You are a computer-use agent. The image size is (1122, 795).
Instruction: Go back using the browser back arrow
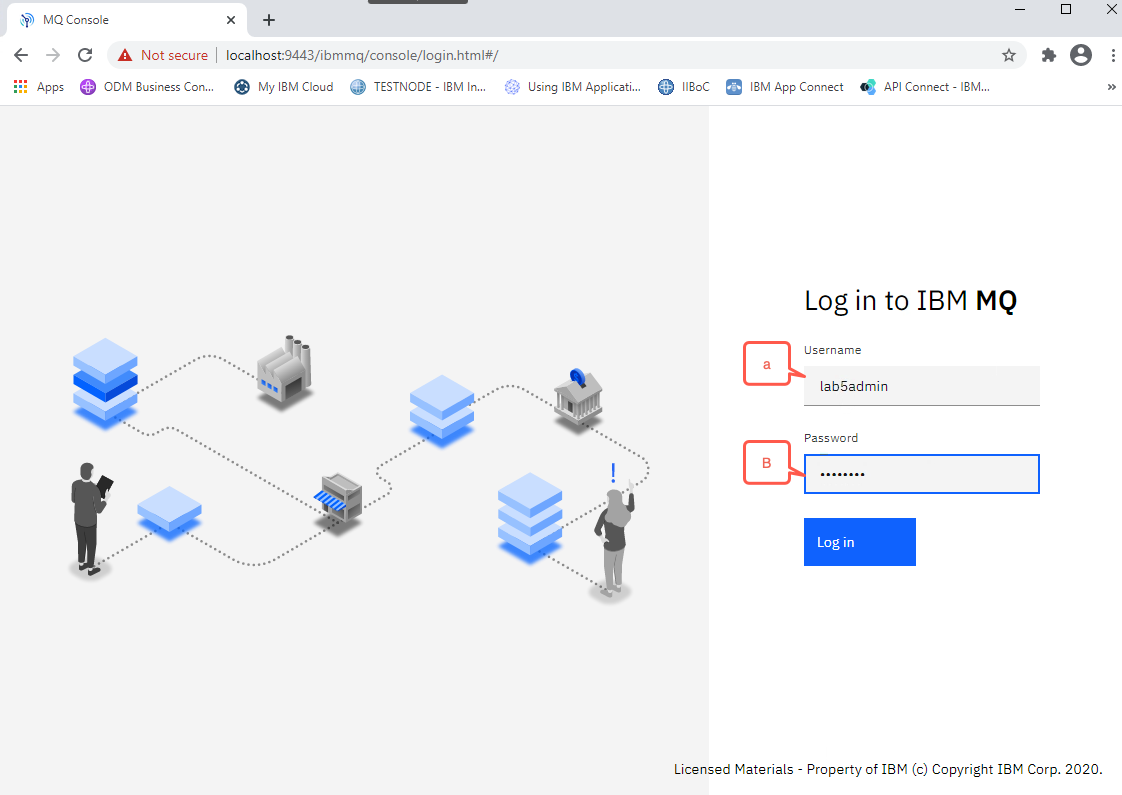click(x=21, y=55)
